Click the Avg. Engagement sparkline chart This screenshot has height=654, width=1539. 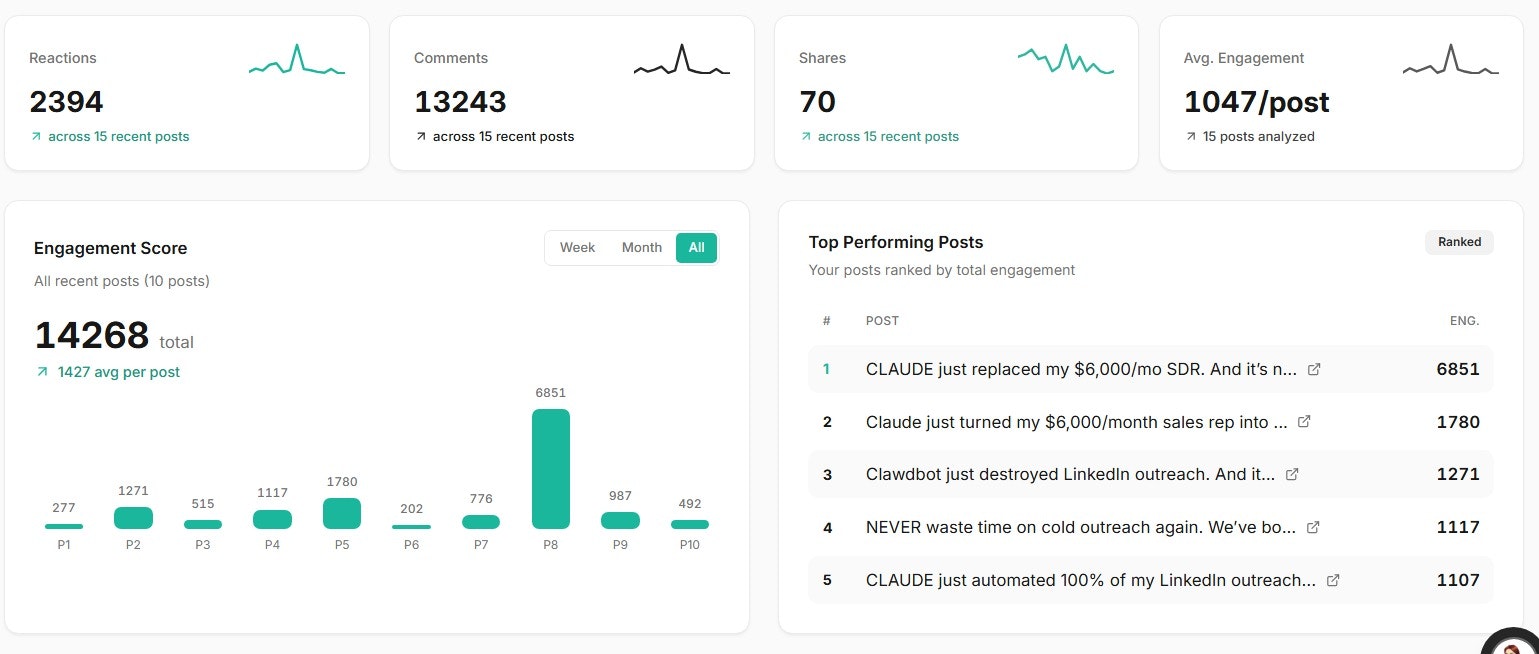(1451, 61)
